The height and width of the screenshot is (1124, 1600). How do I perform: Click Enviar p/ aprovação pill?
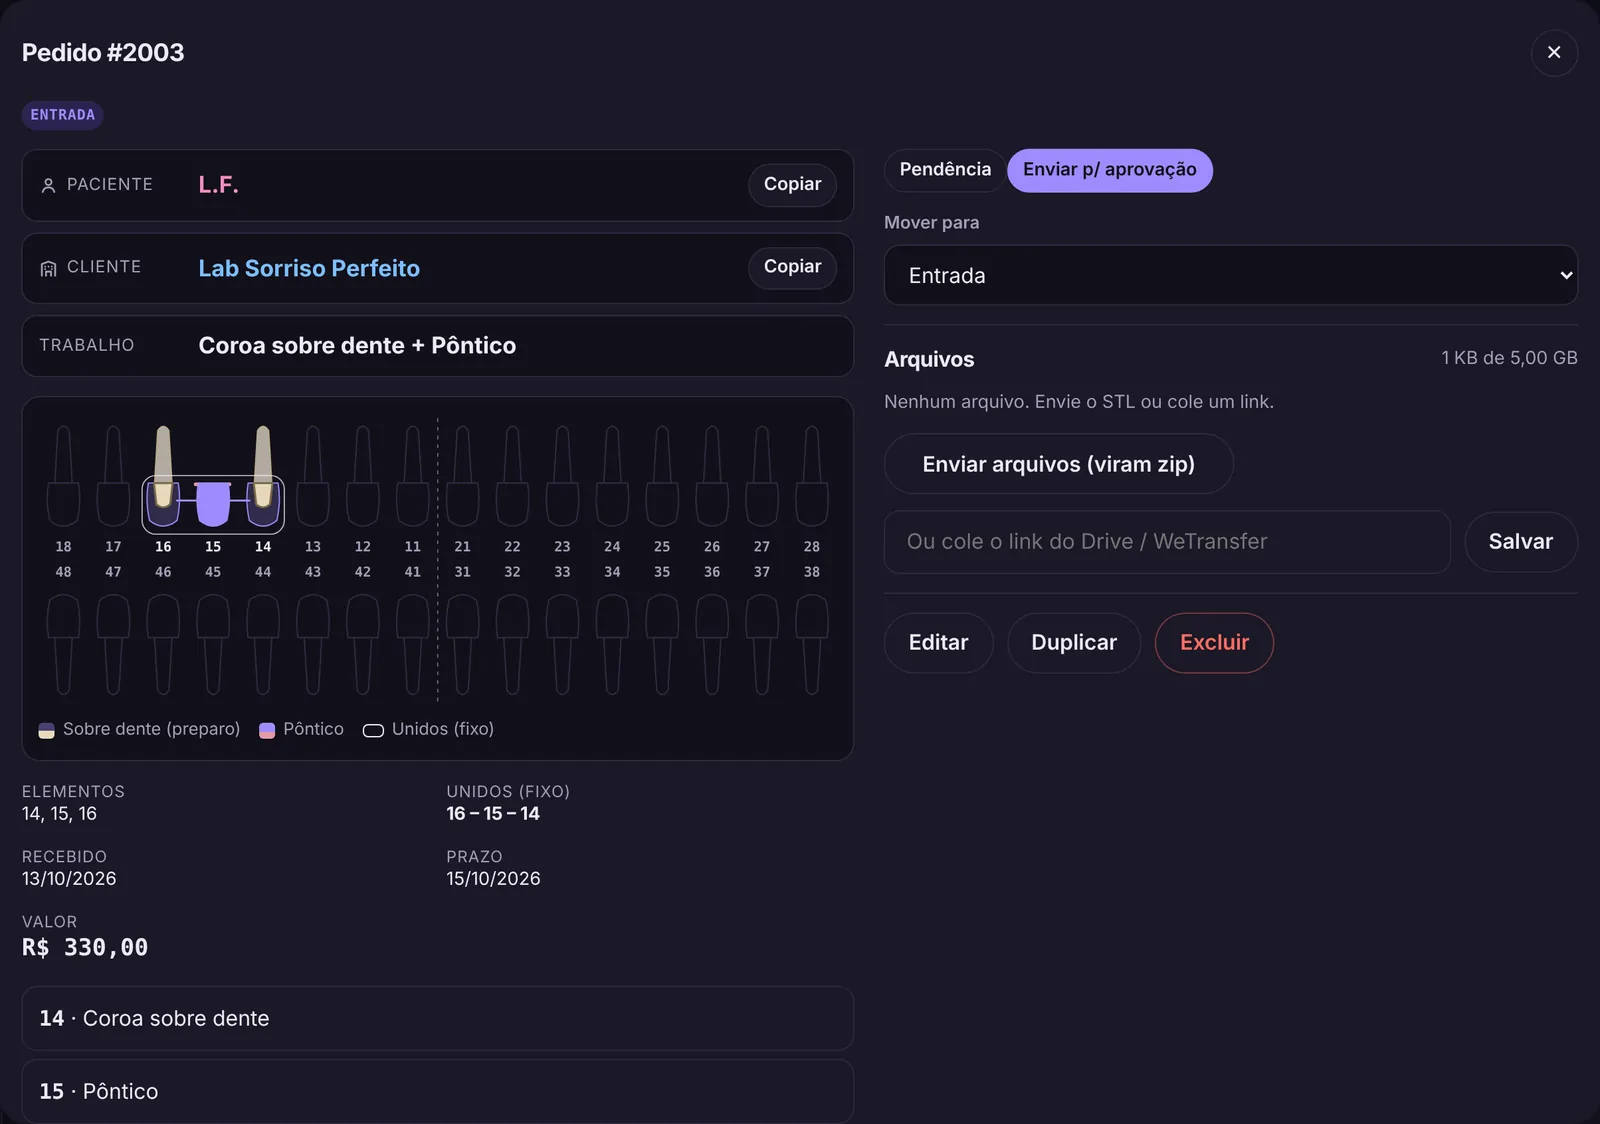tap(1110, 170)
